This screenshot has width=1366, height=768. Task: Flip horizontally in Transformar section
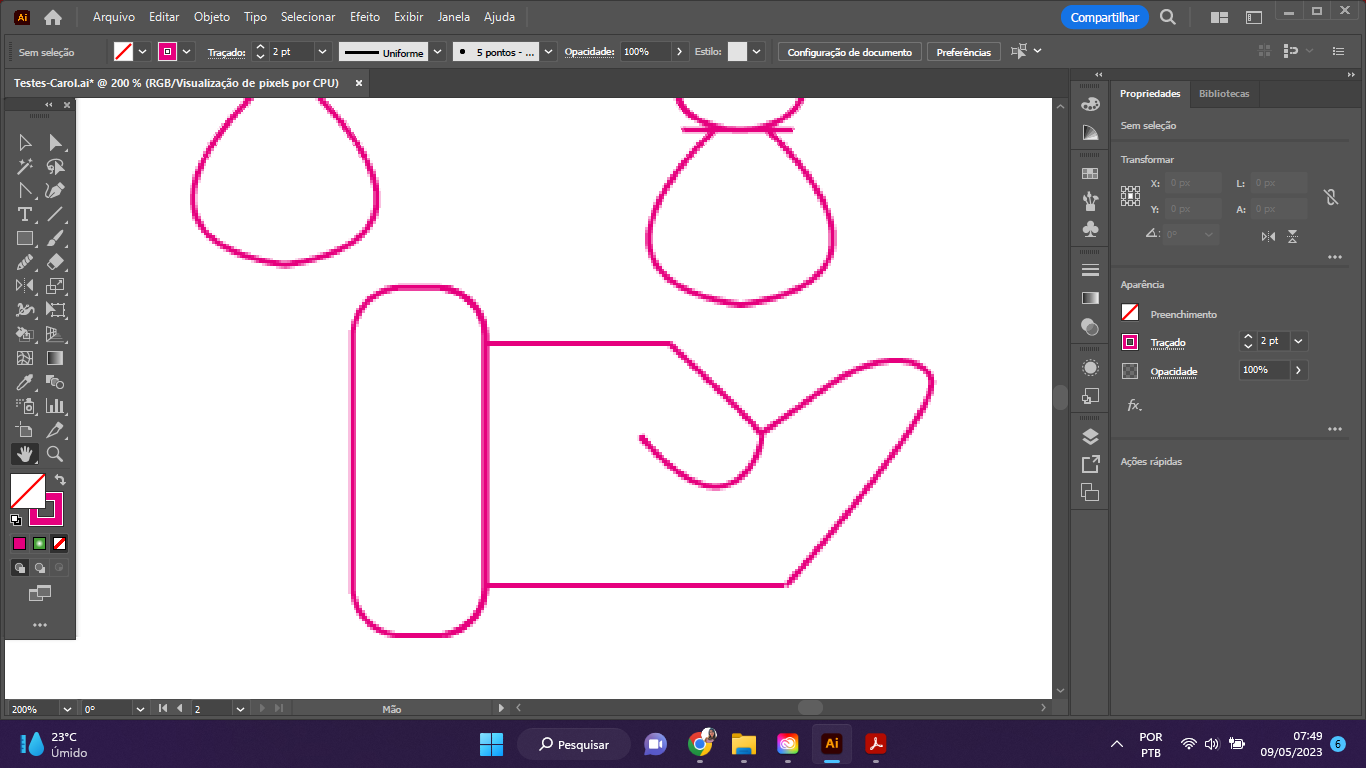click(x=1268, y=236)
